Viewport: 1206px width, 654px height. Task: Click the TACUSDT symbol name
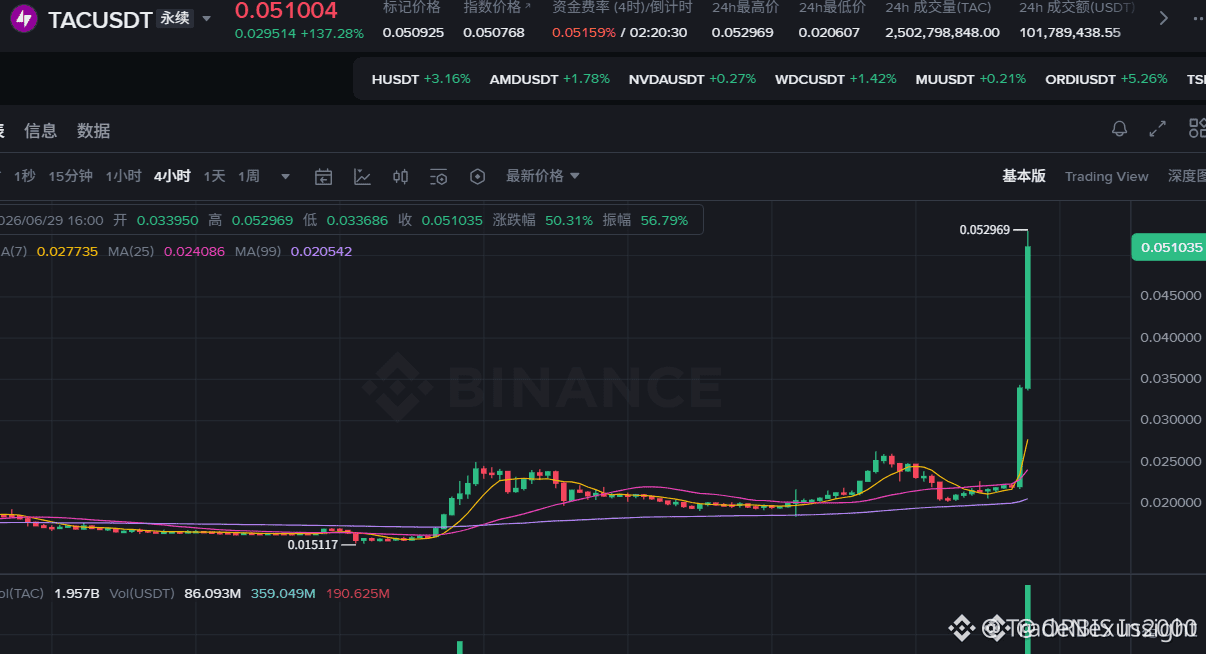[x=100, y=19]
